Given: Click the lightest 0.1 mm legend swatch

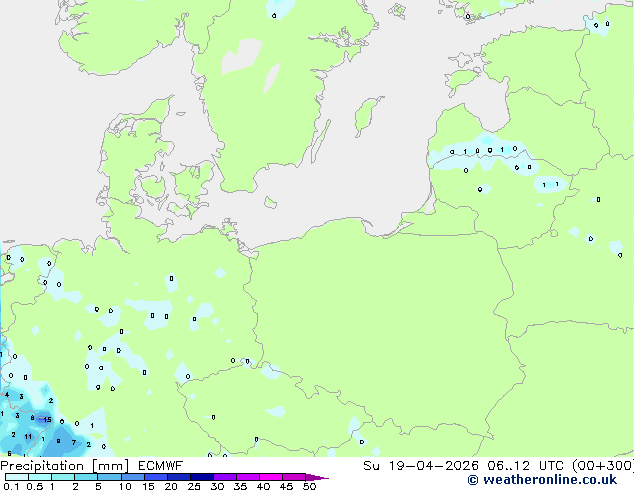Looking at the screenshot, I should click(x=17, y=477).
